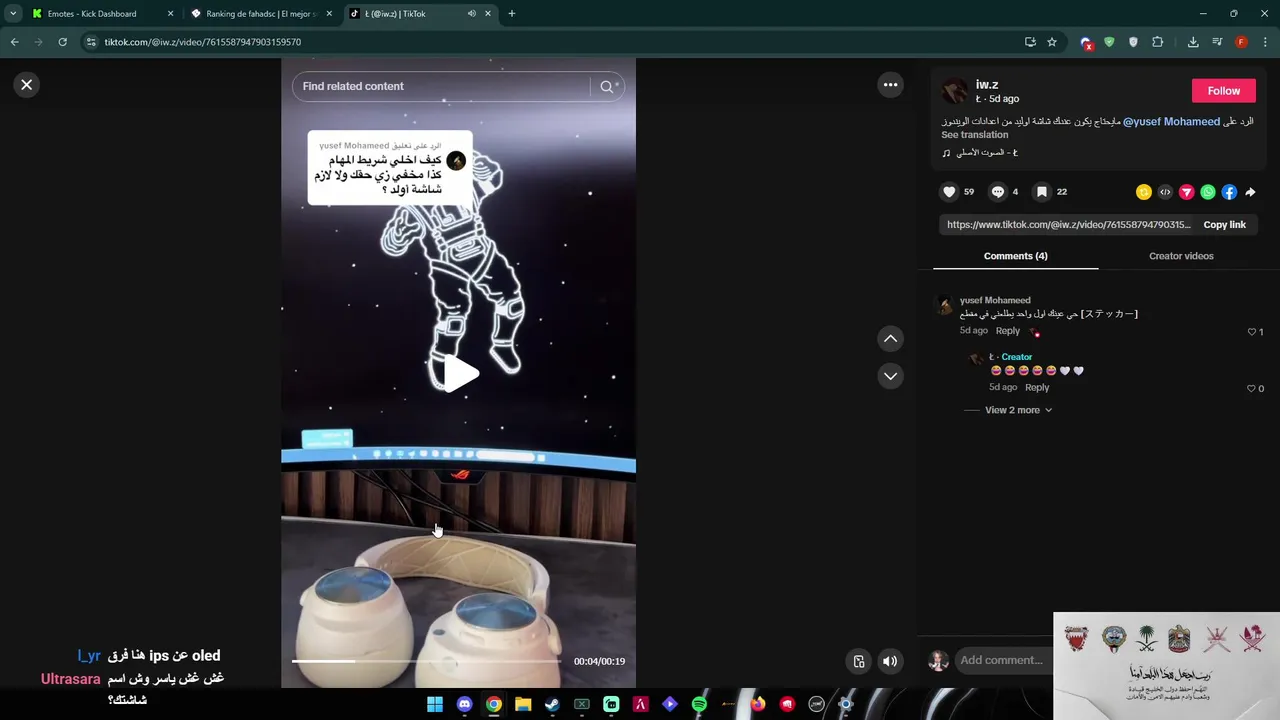Open media controls icon in toolbar
1280x720 pixels.
[x=1217, y=42]
